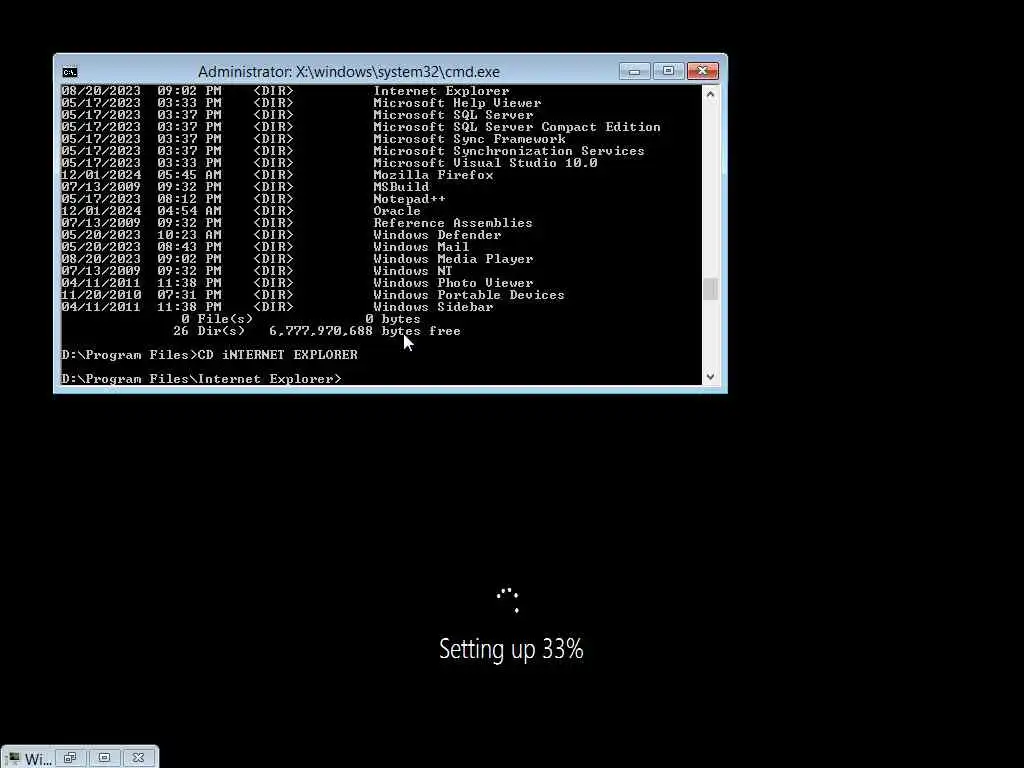Click the 'Microsoft Sync Framework' line
Screen dimensions: 1024x768
[x=313, y=139]
